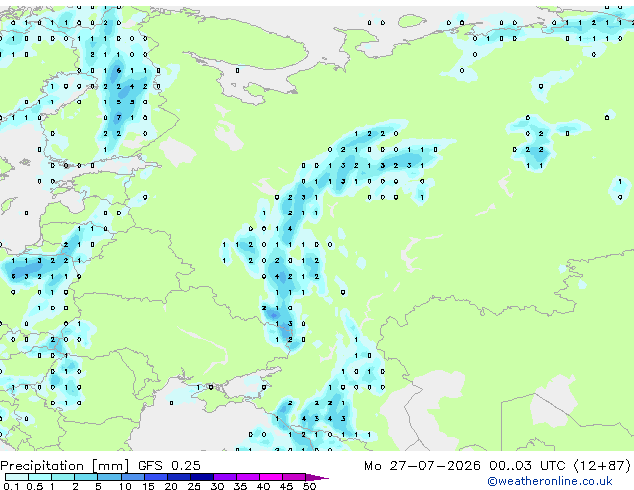Pick the 30–35 mm purple legend swatch
The height and width of the screenshot is (490, 634).
[x=224, y=477]
